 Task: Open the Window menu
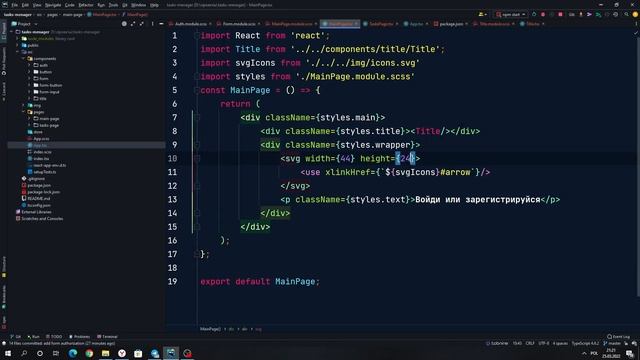(x=138, y=5)
